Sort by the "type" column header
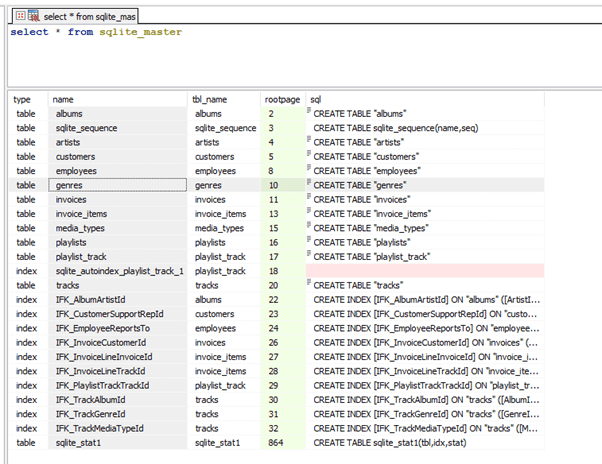 (22, 99)
